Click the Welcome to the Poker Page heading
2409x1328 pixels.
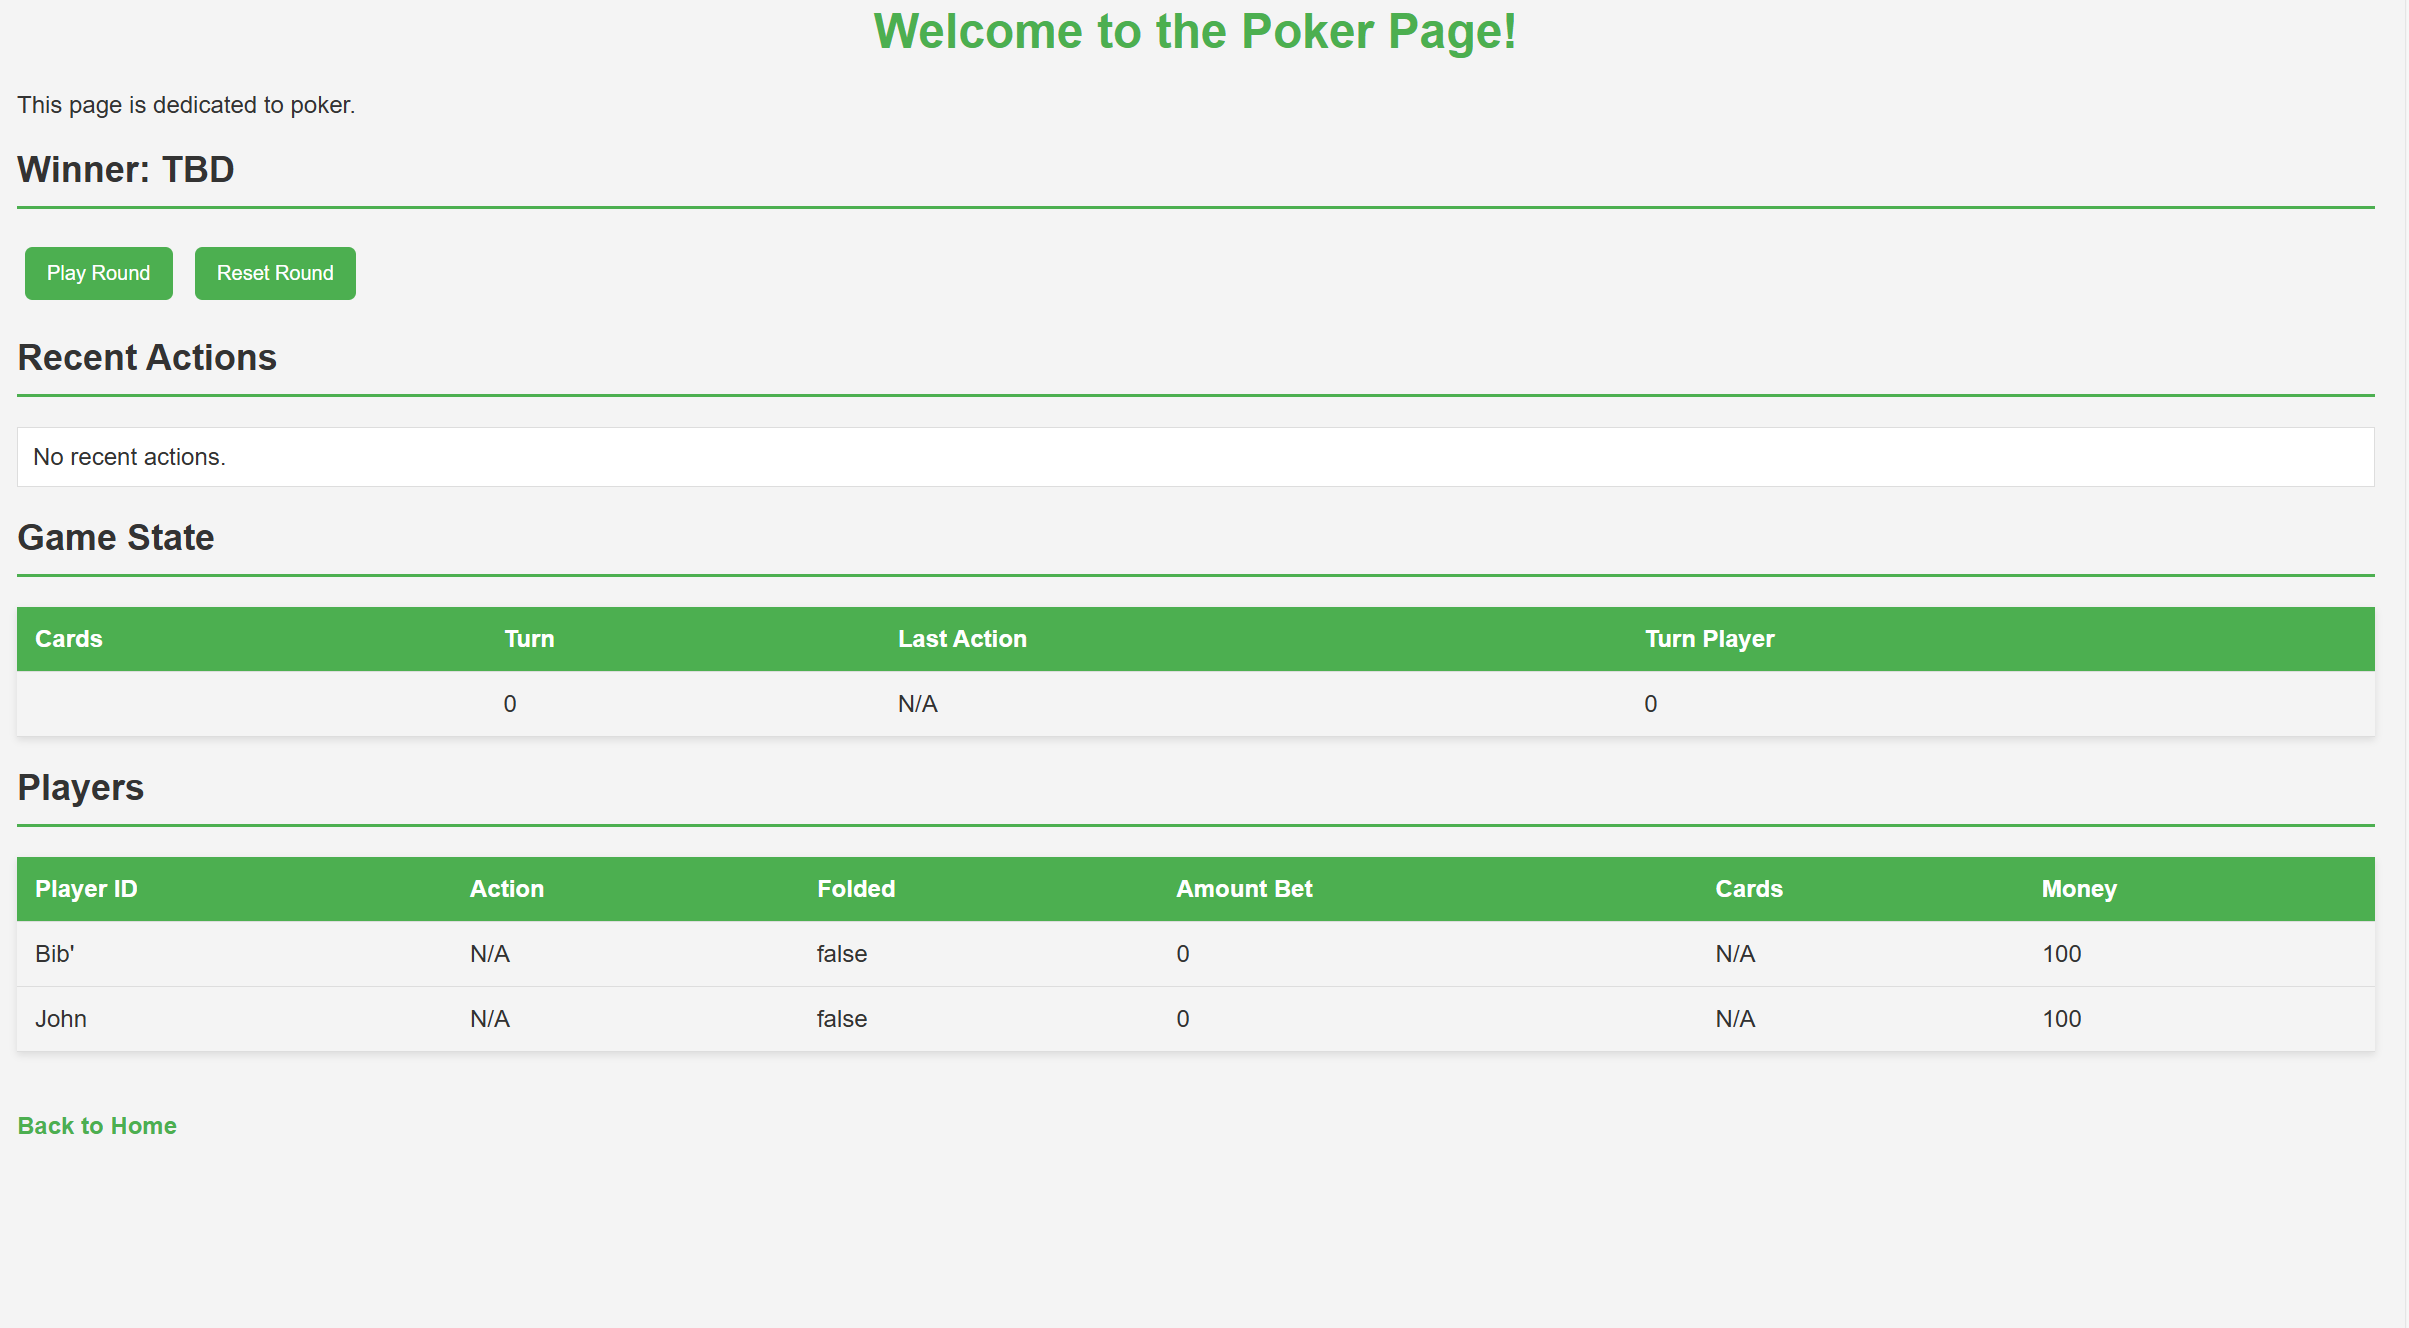point(1195,32)
